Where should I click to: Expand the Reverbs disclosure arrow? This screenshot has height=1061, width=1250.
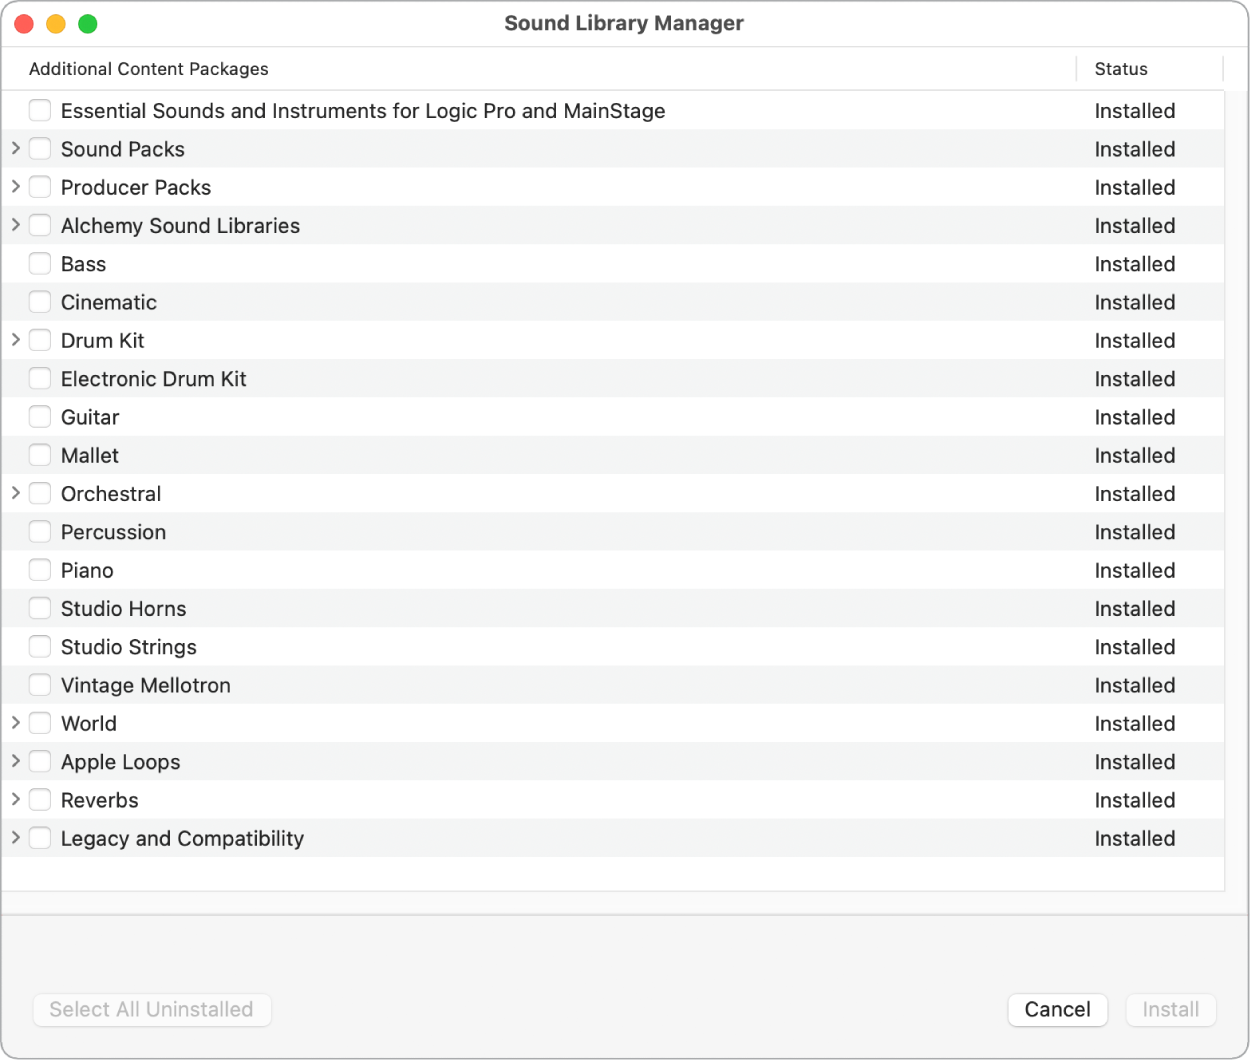coord(16,800)
